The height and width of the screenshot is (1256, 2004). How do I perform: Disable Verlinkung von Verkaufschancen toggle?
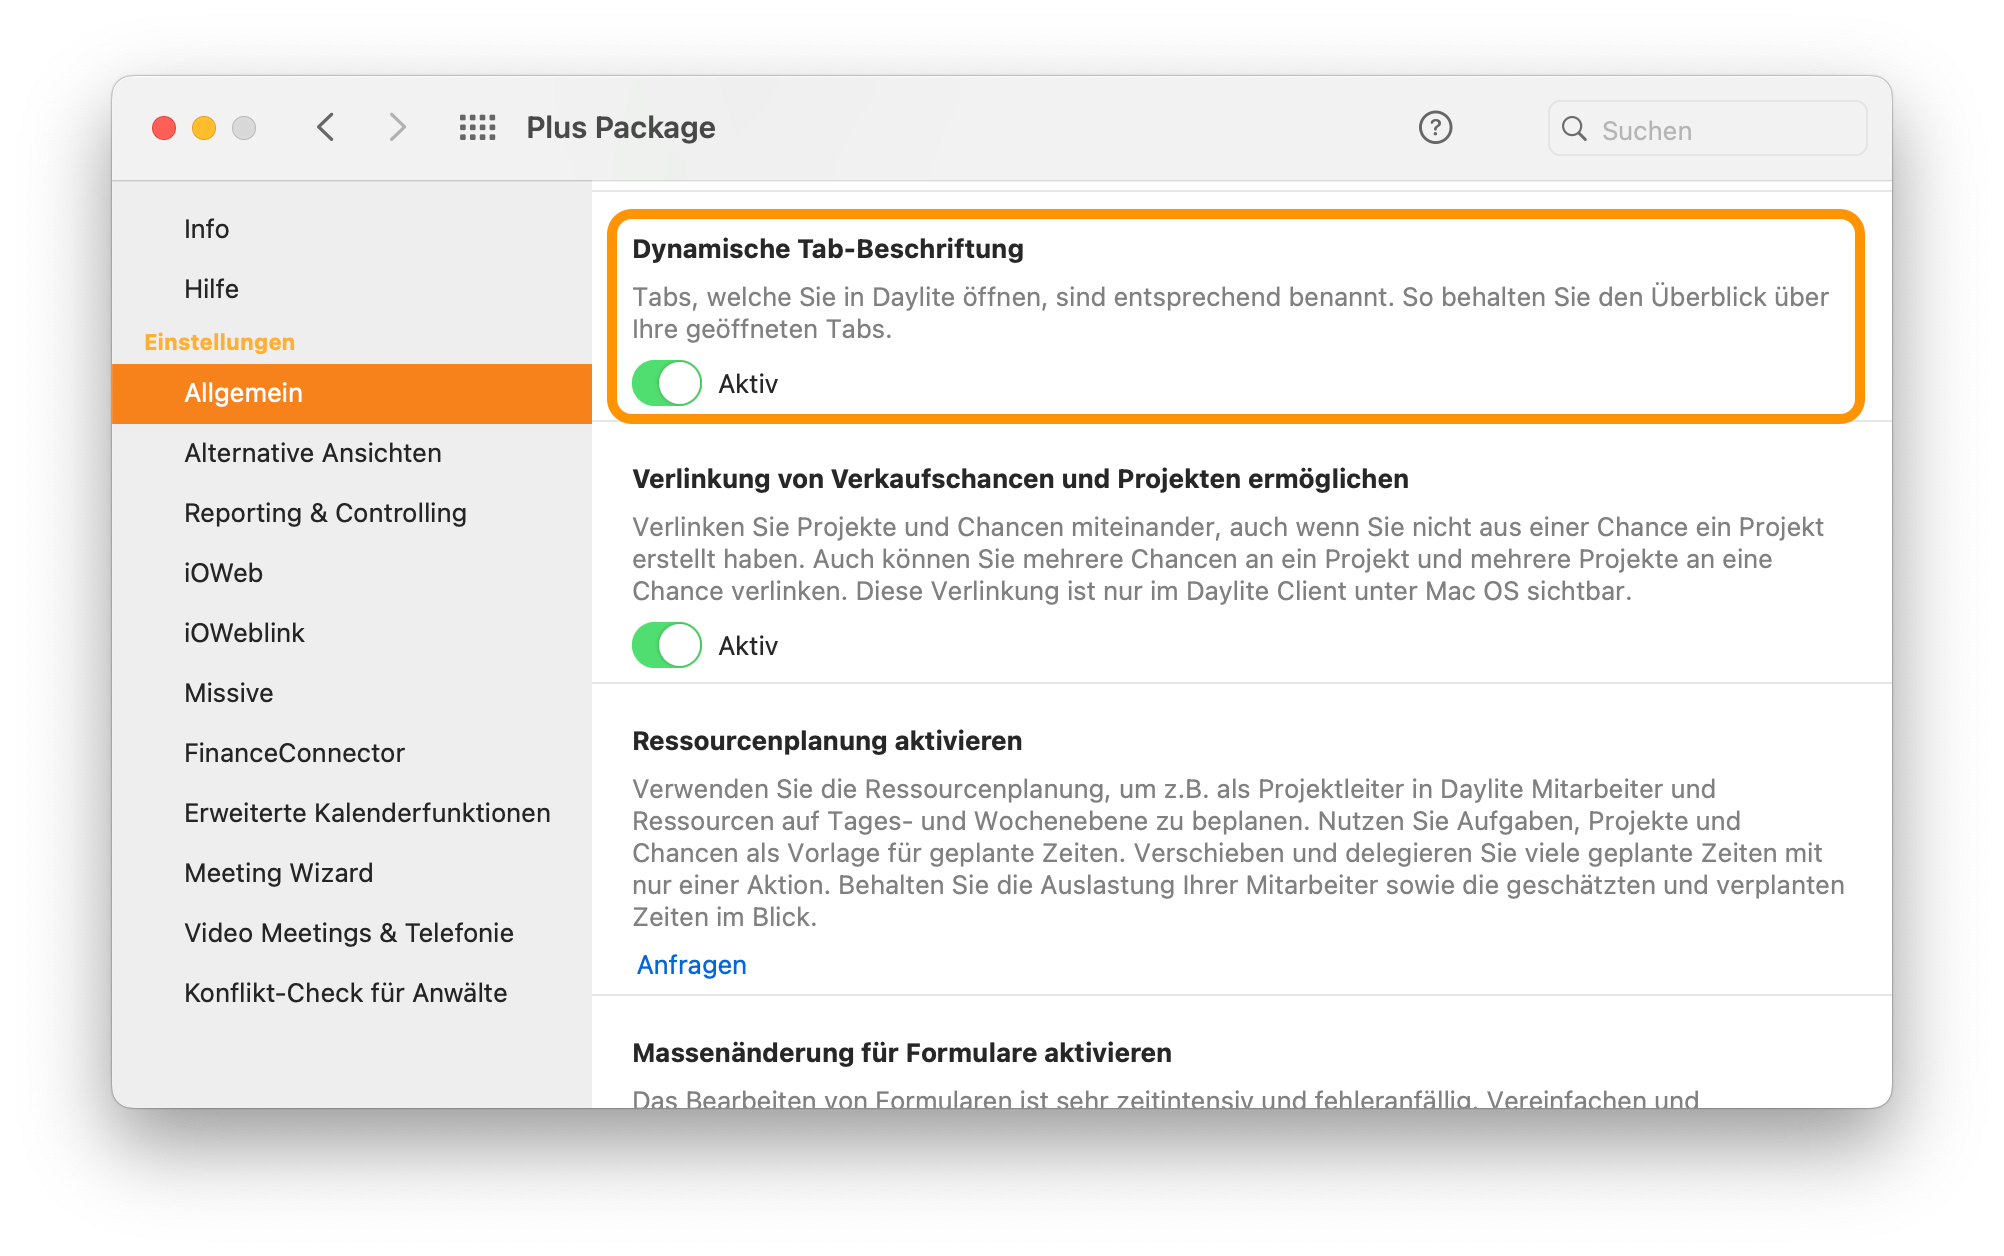pos(668,644)
